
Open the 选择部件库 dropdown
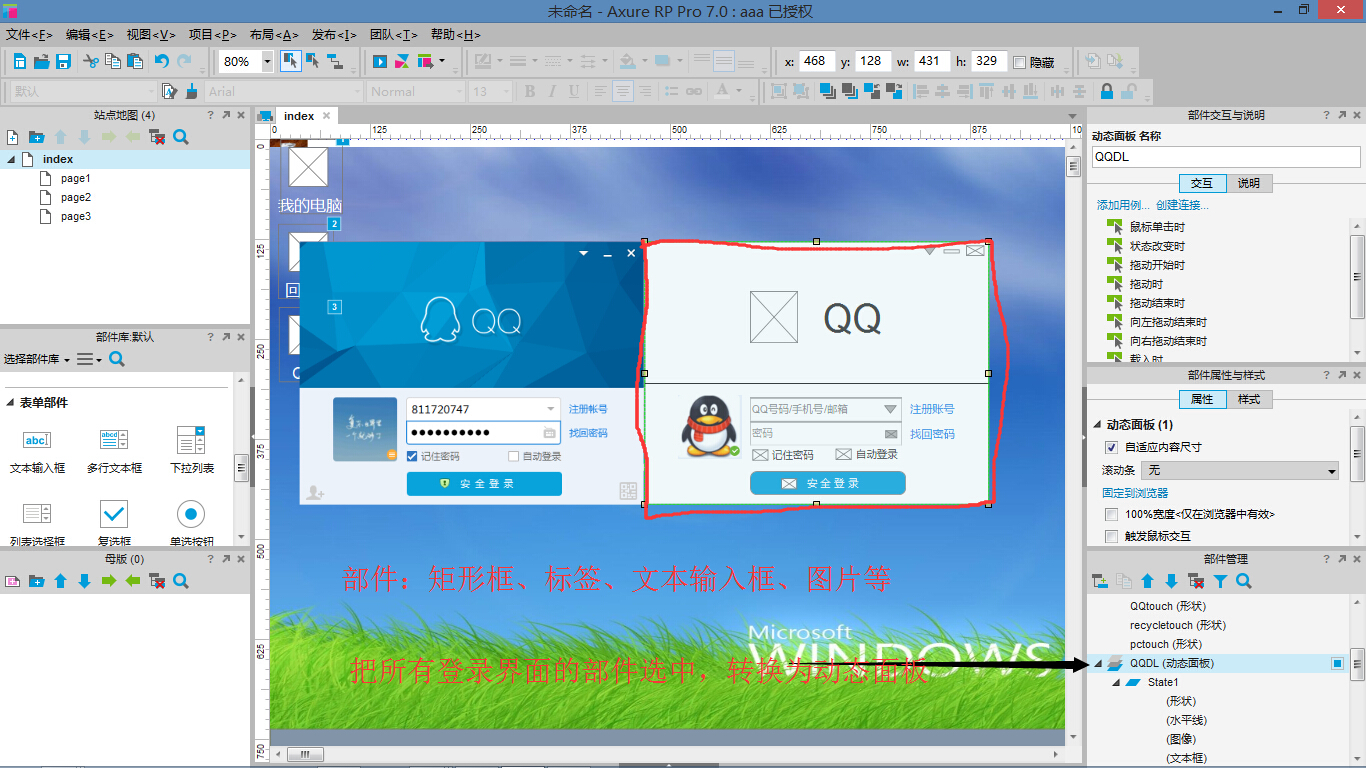point(37,359)
